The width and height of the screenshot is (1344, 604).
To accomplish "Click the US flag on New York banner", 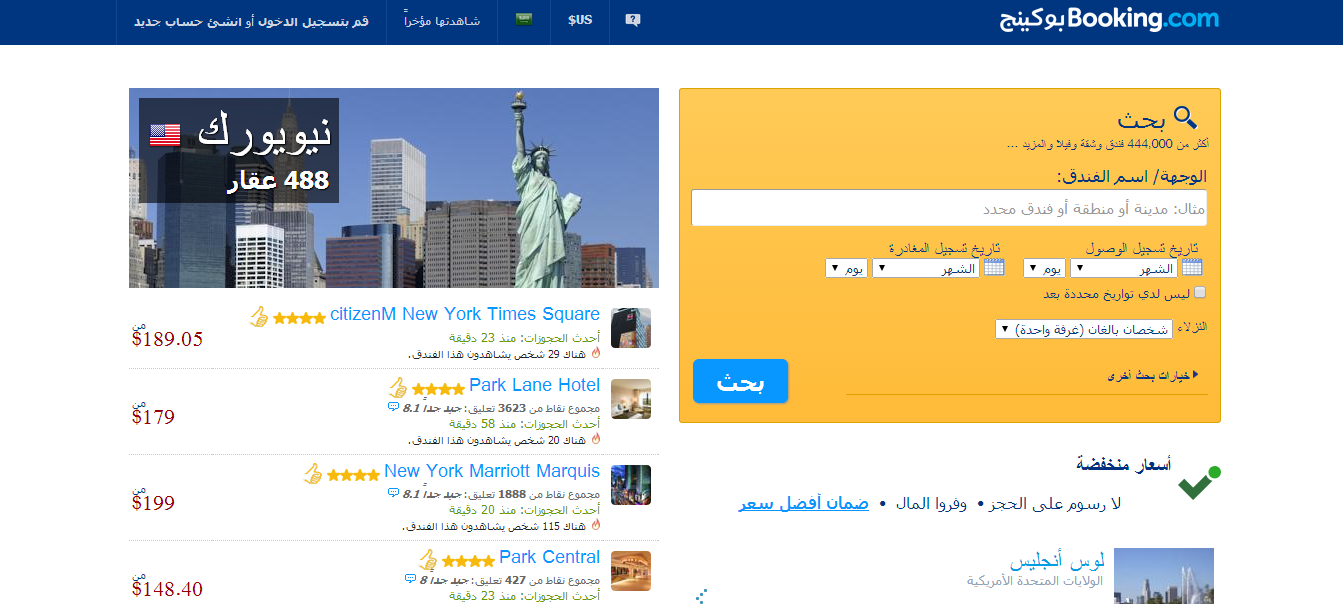I will (165, 134).
